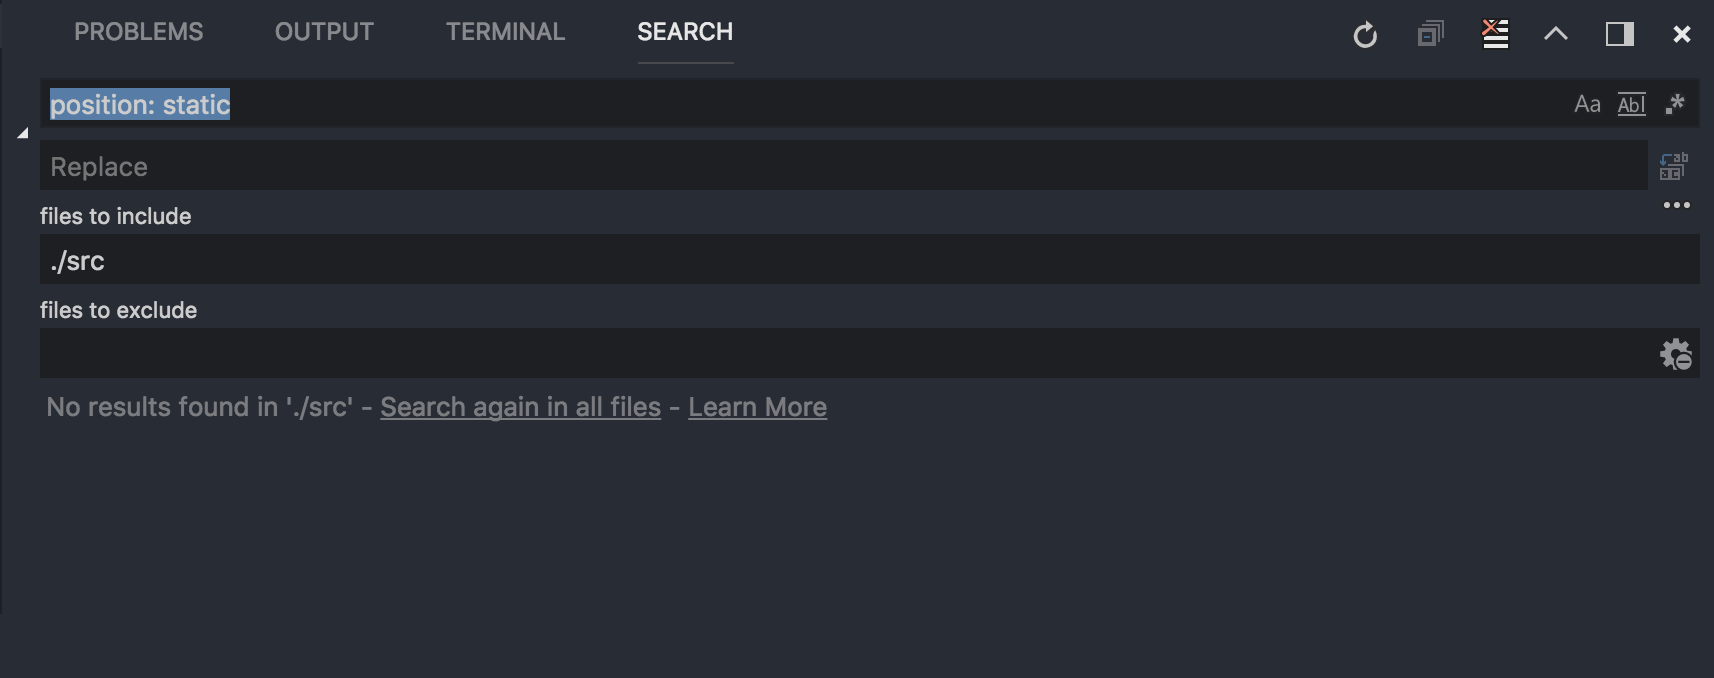The image size is (1714, 678).
Task: Switch to the PROBLEMS tab
Action: [138, 31]
